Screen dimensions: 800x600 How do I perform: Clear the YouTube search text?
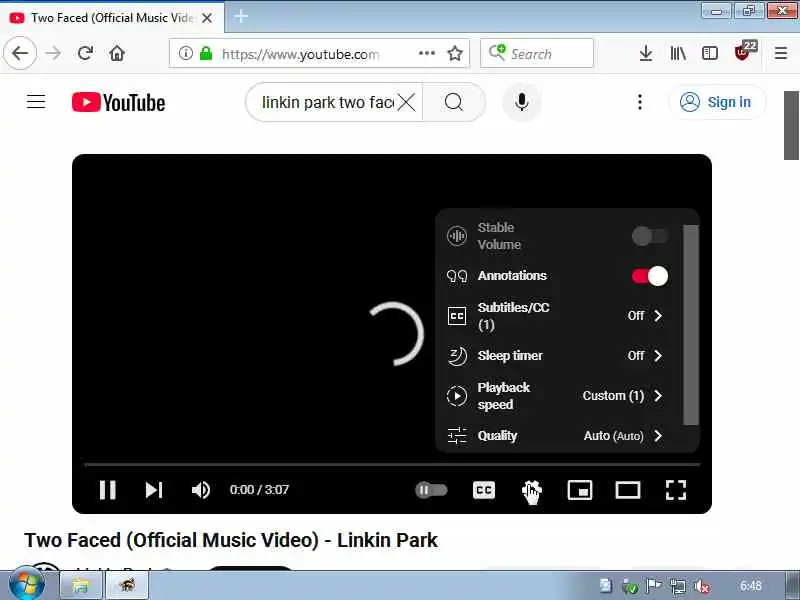point(407,103)
